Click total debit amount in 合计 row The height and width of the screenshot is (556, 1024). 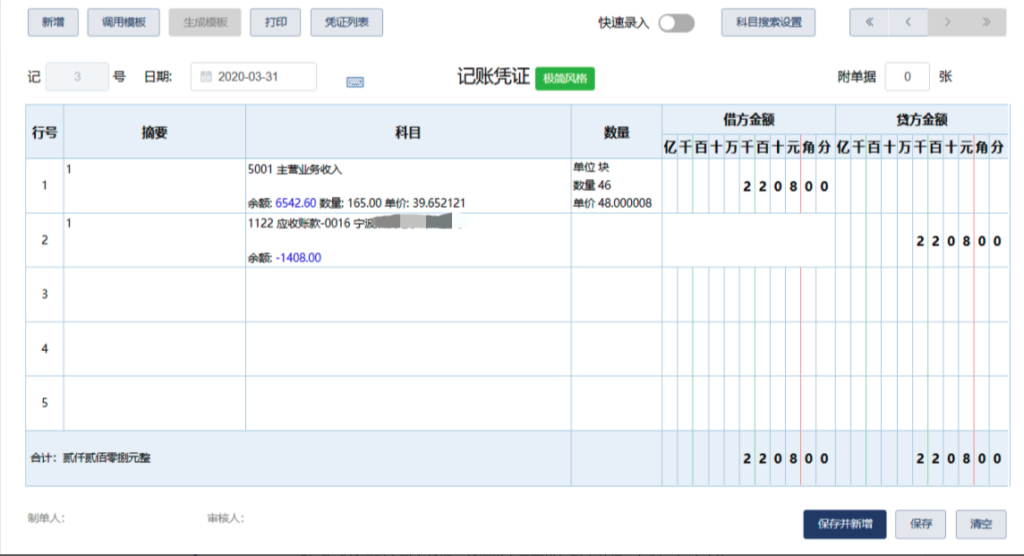(x=748, y=459)
